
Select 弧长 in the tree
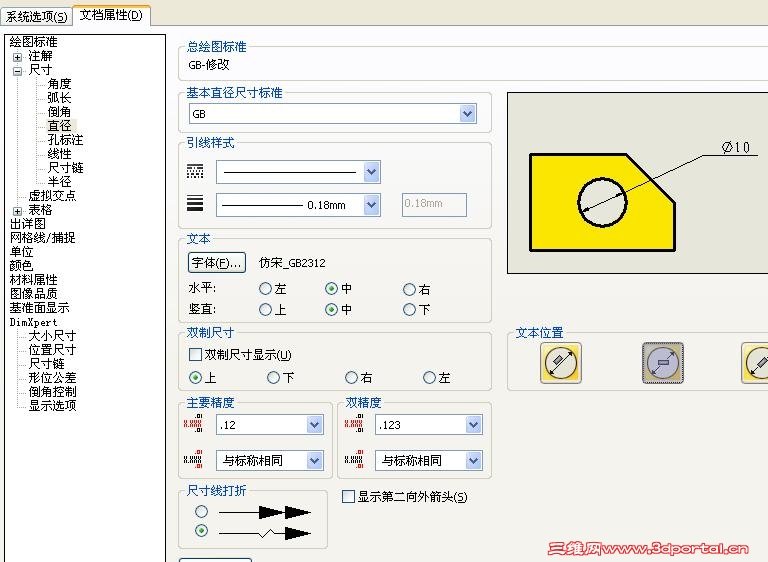tap(59, 98)
